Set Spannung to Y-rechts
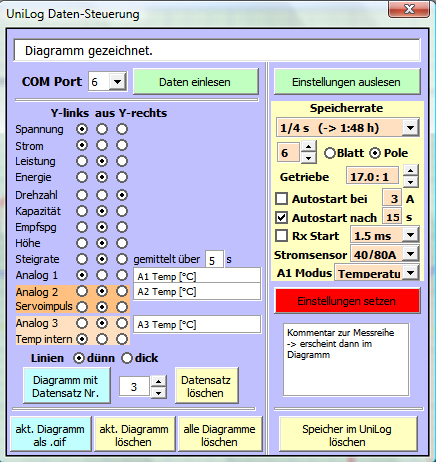 122,129
